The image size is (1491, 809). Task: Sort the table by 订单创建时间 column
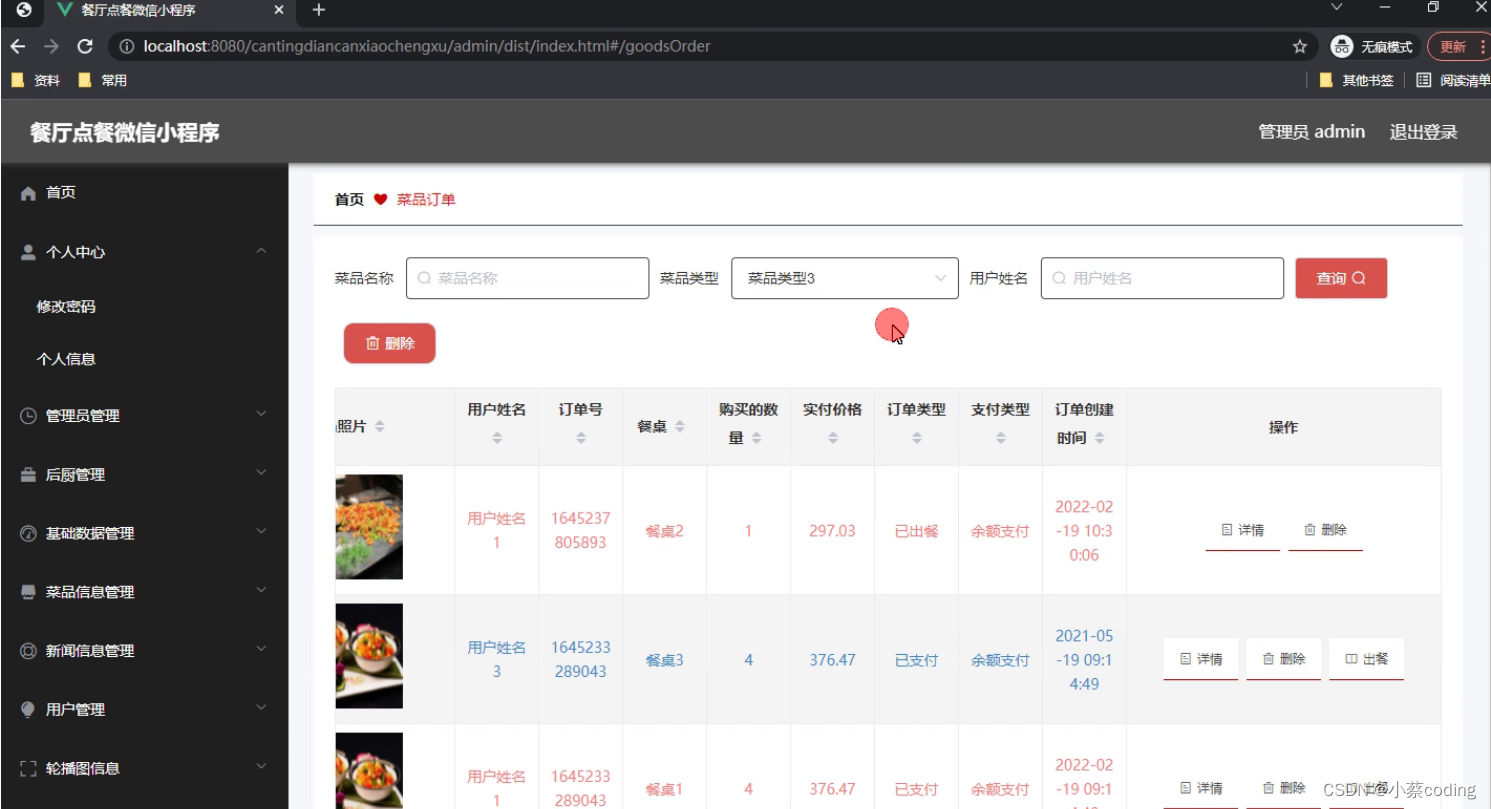1100,438
